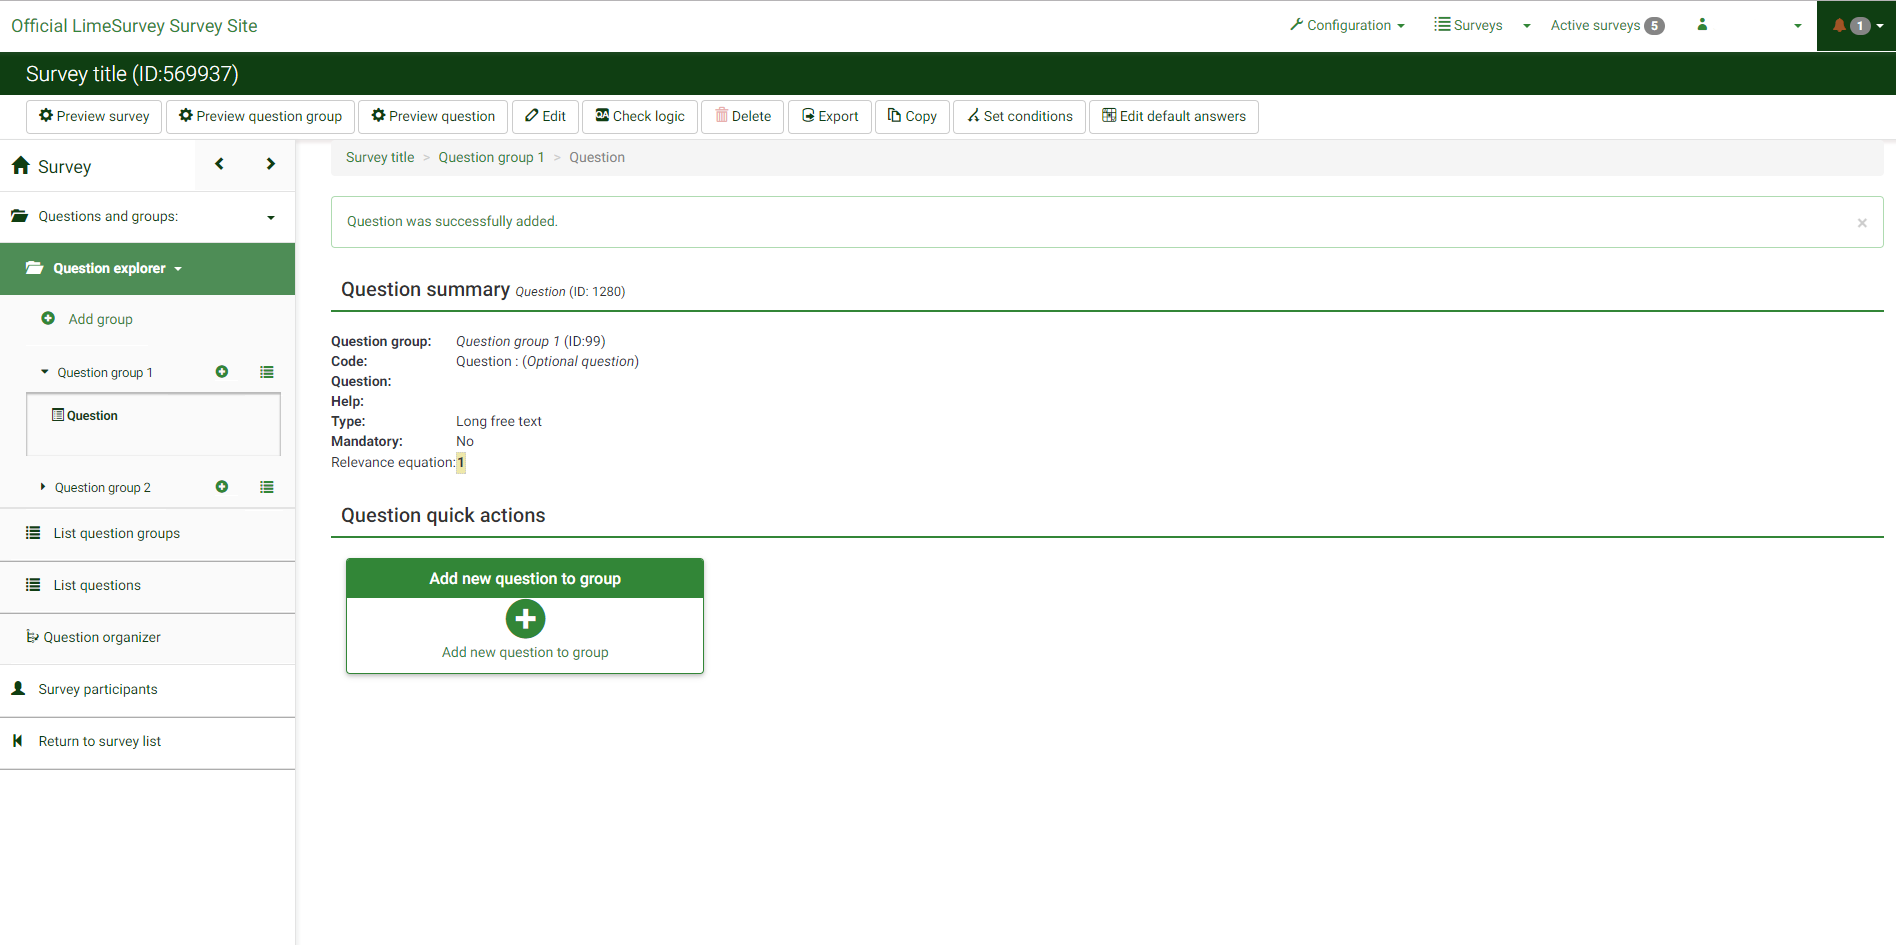This screenshot has width=1896, height=945.
Task: Open the Configuration dropdown menu
Action: [x=1347, y=25]
